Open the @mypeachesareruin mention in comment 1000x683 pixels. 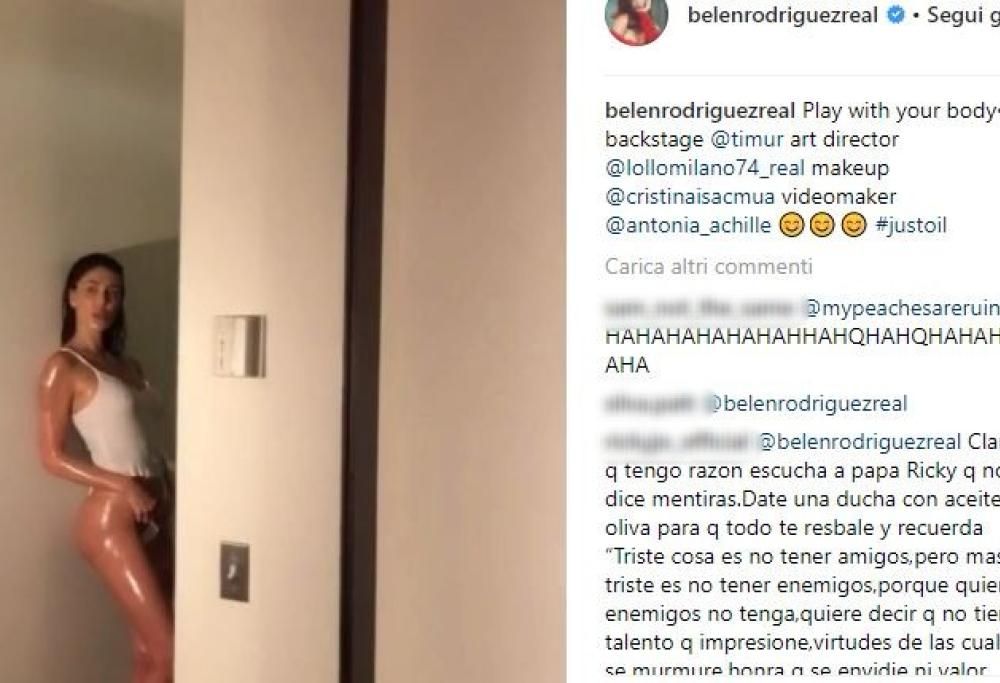click(x=902, y=309)
